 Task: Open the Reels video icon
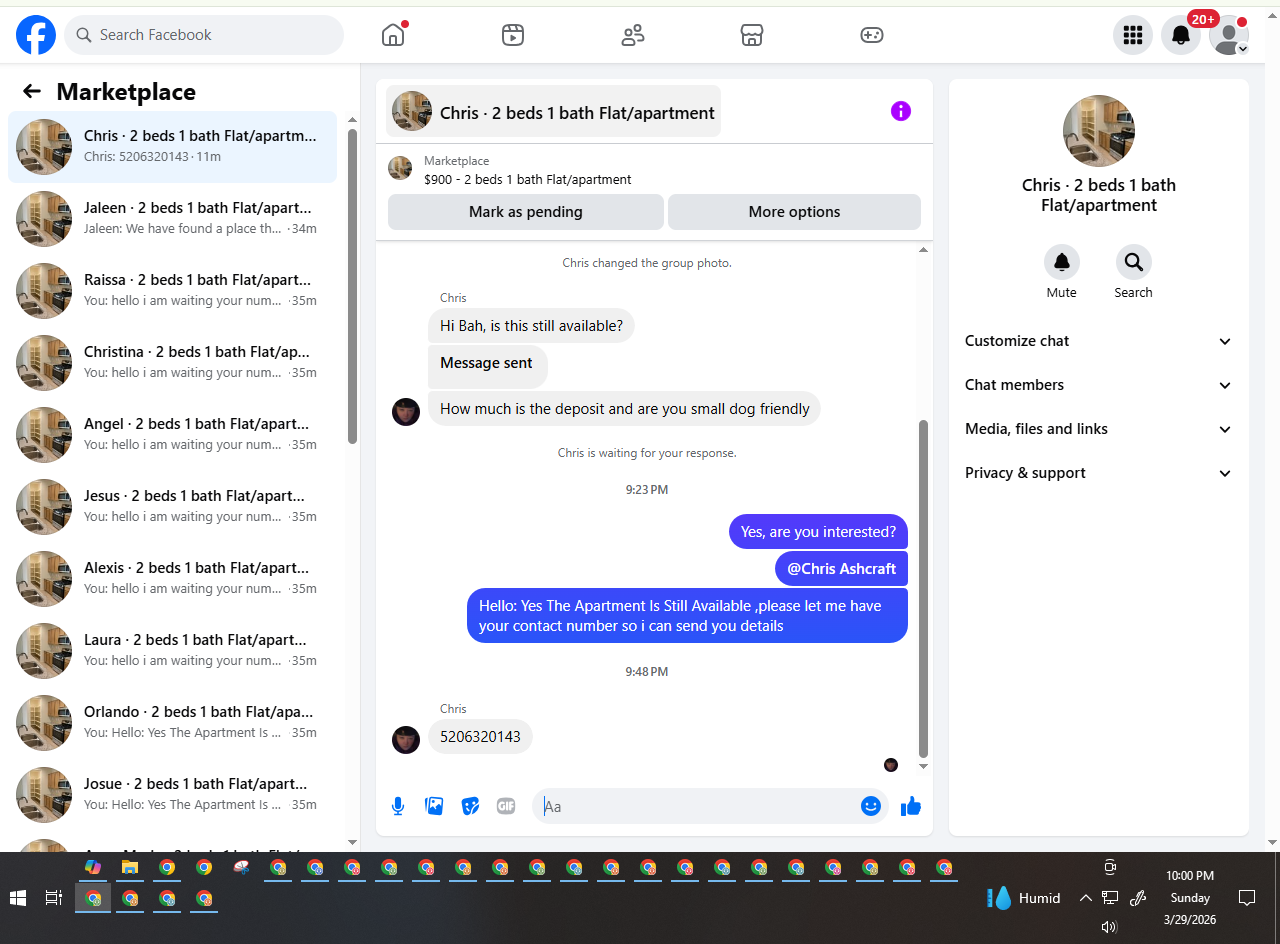[512, 35]
